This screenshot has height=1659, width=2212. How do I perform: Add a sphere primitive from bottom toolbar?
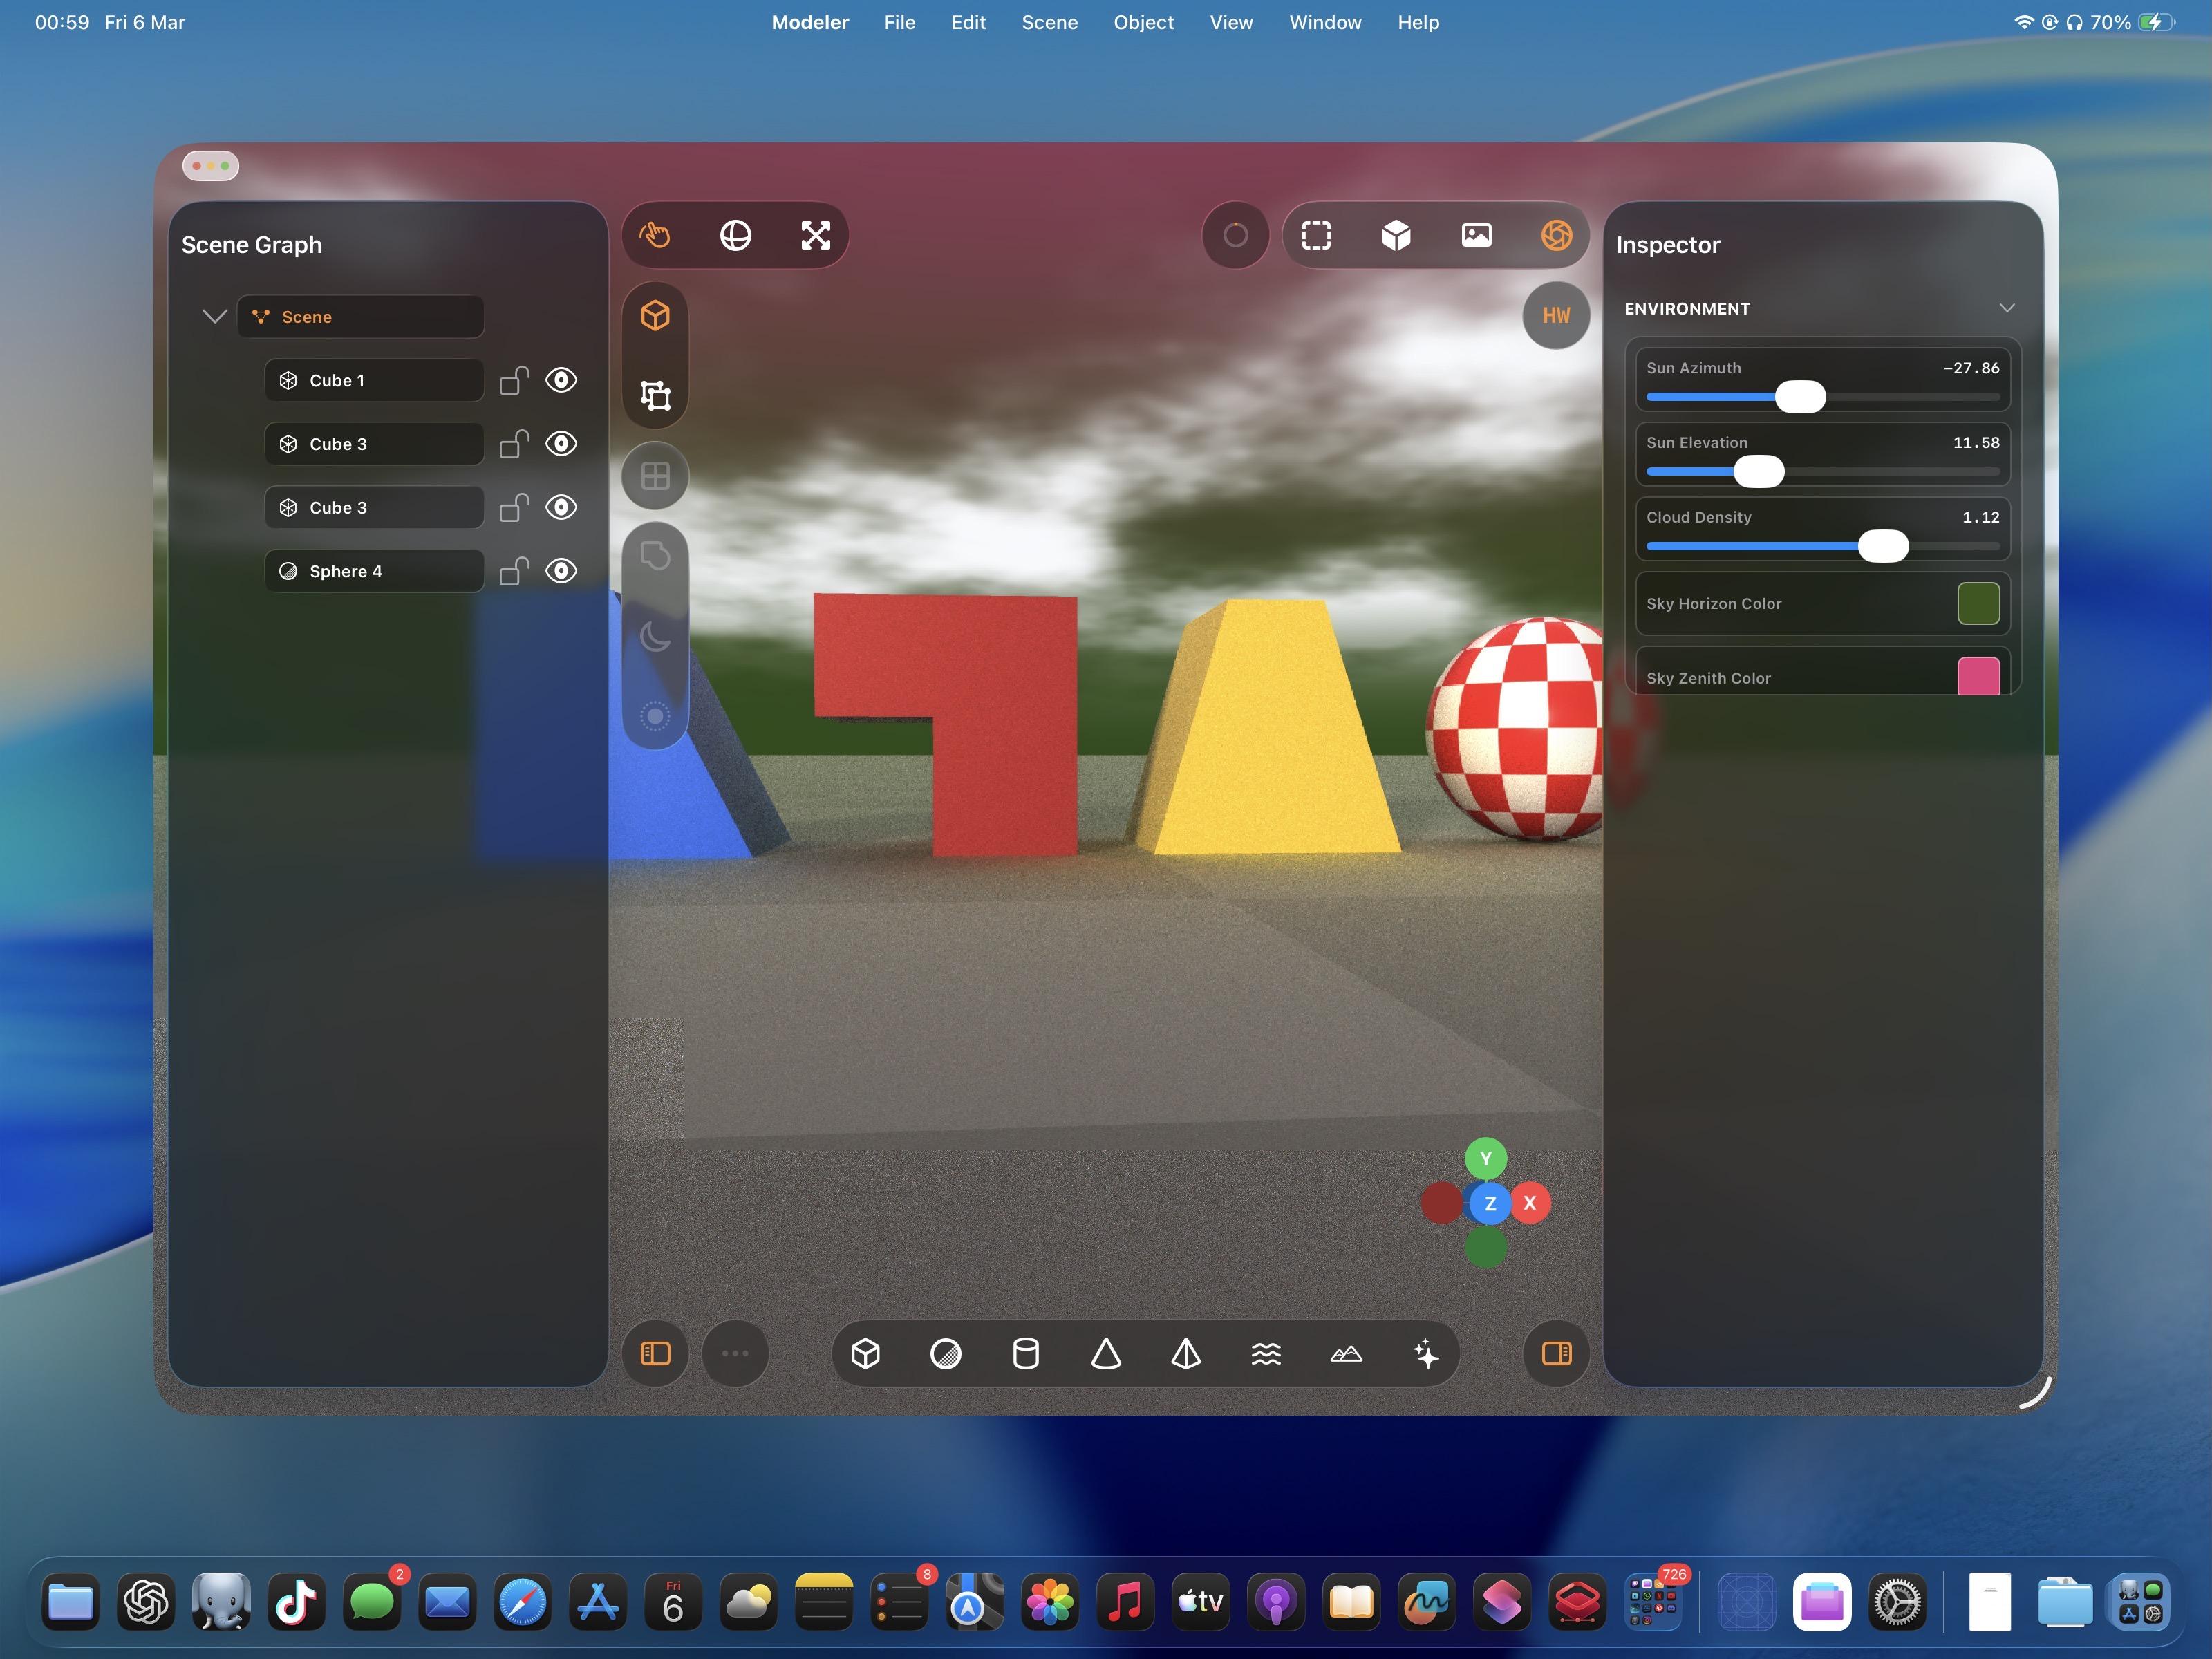click(946, 1354)
